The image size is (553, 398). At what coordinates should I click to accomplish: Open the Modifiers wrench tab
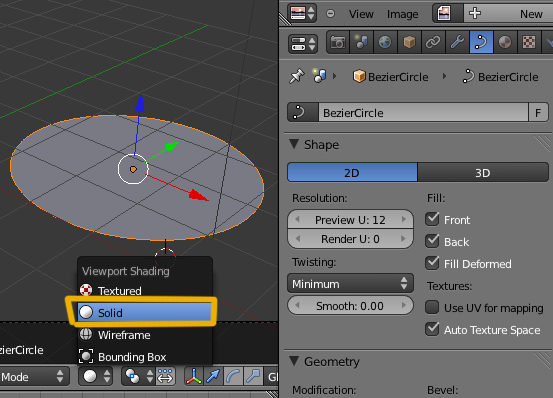457,43
